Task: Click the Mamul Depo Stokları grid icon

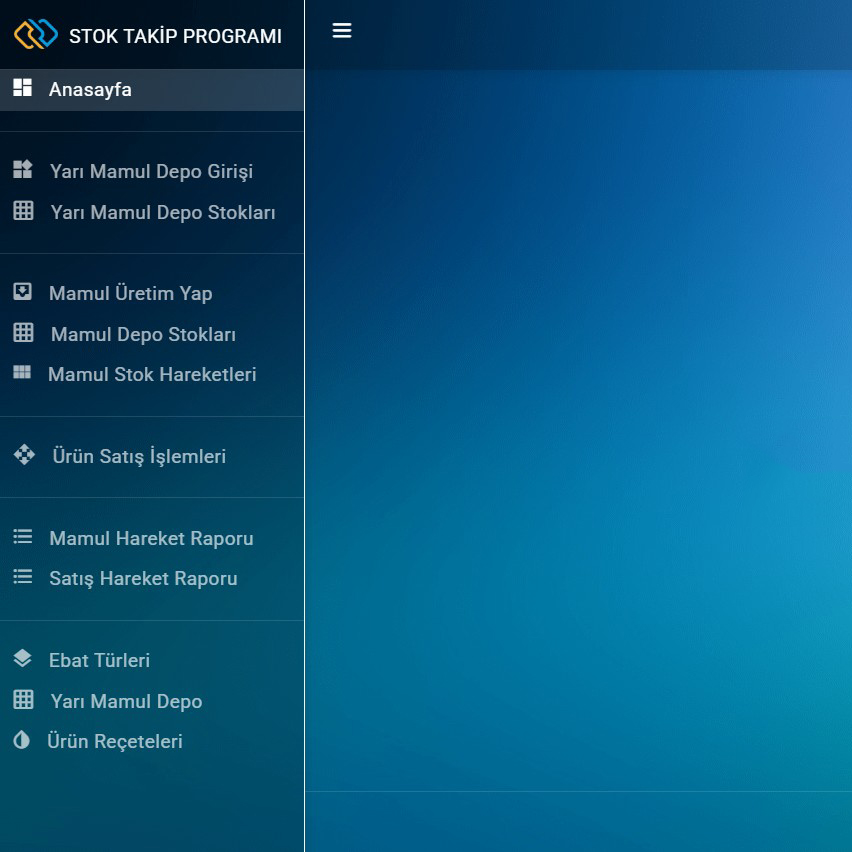Action: click(23, 332)
